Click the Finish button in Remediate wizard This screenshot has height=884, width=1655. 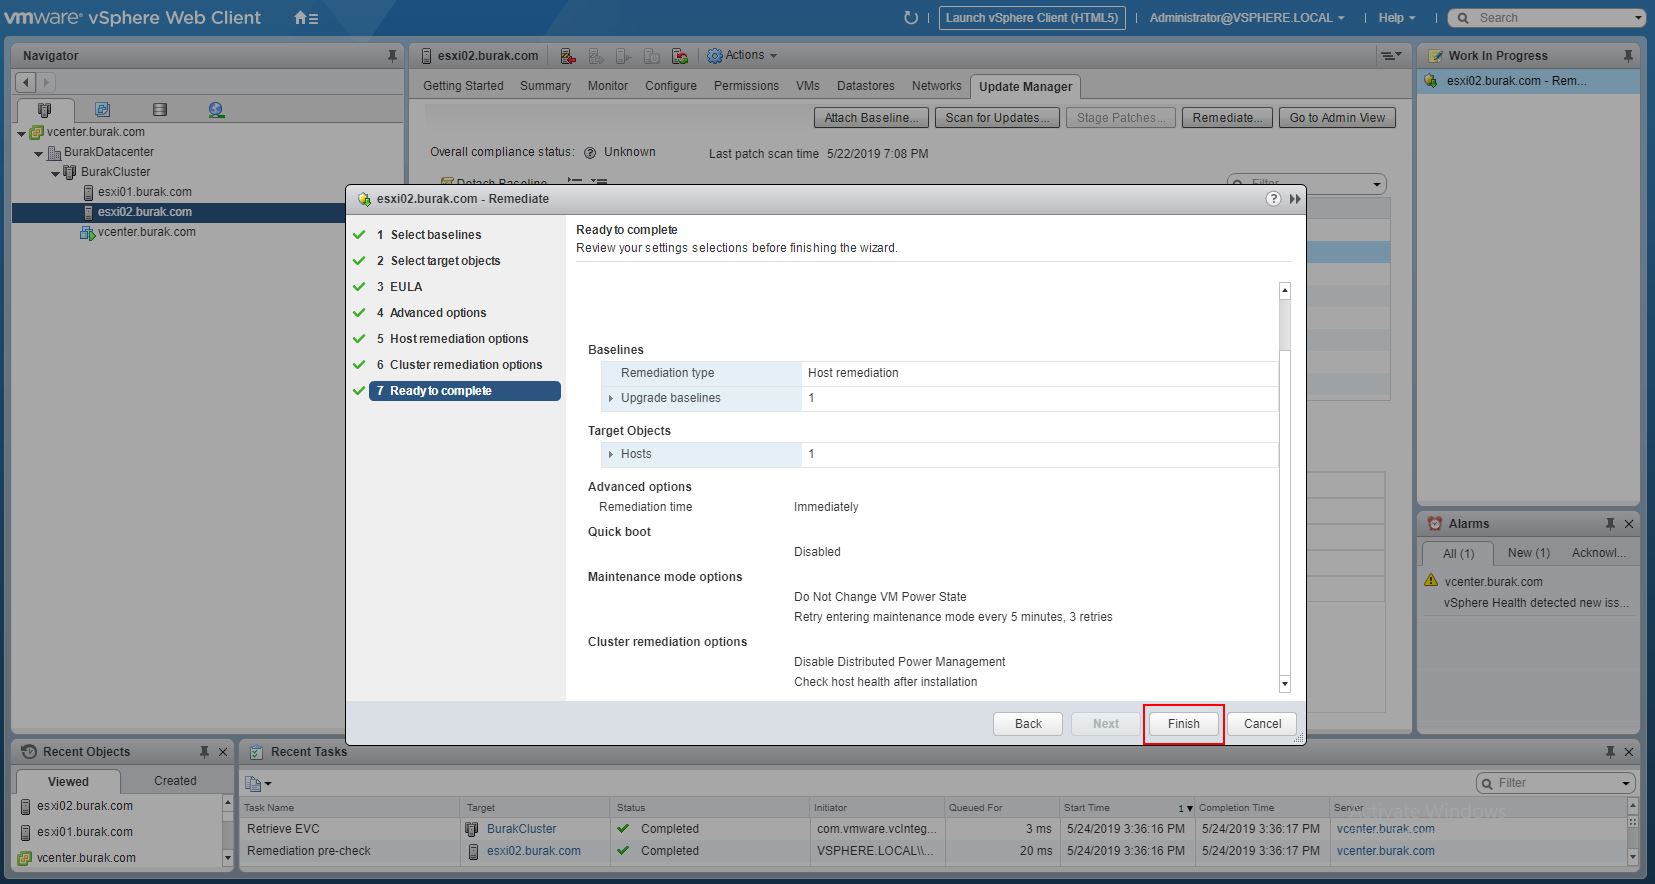pyautogui.click(x=1183, y=724)
